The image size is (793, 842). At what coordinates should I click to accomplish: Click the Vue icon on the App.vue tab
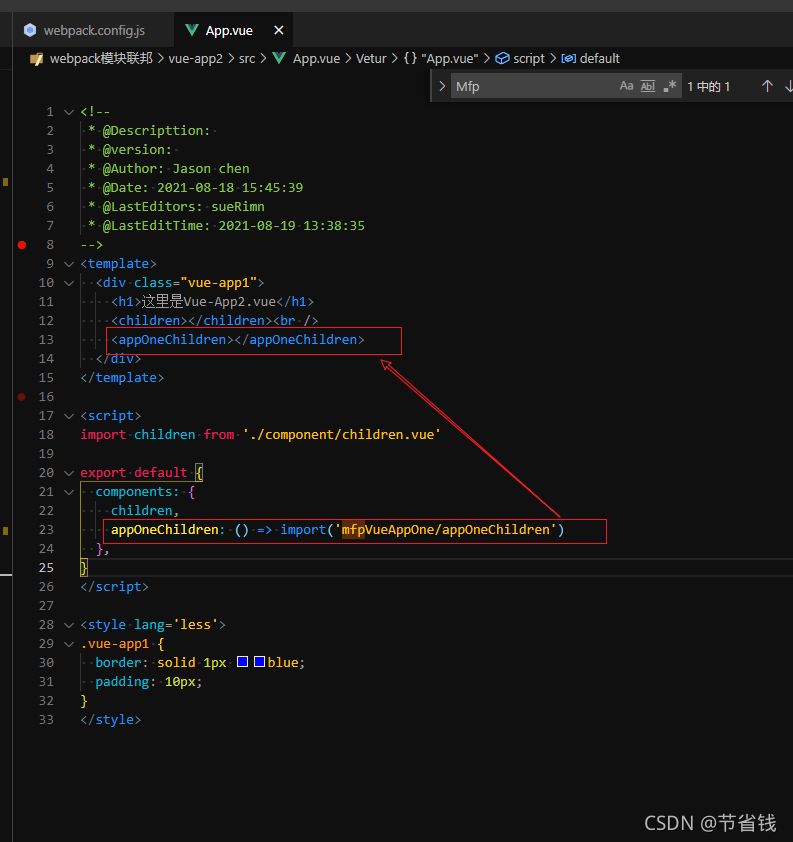(x=192, y=30)
